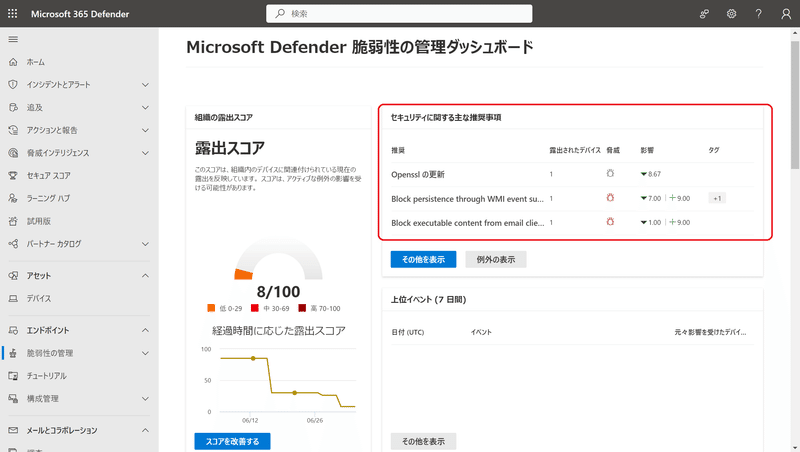Click red 中 30-69 legend swatch

pos(255,308)
